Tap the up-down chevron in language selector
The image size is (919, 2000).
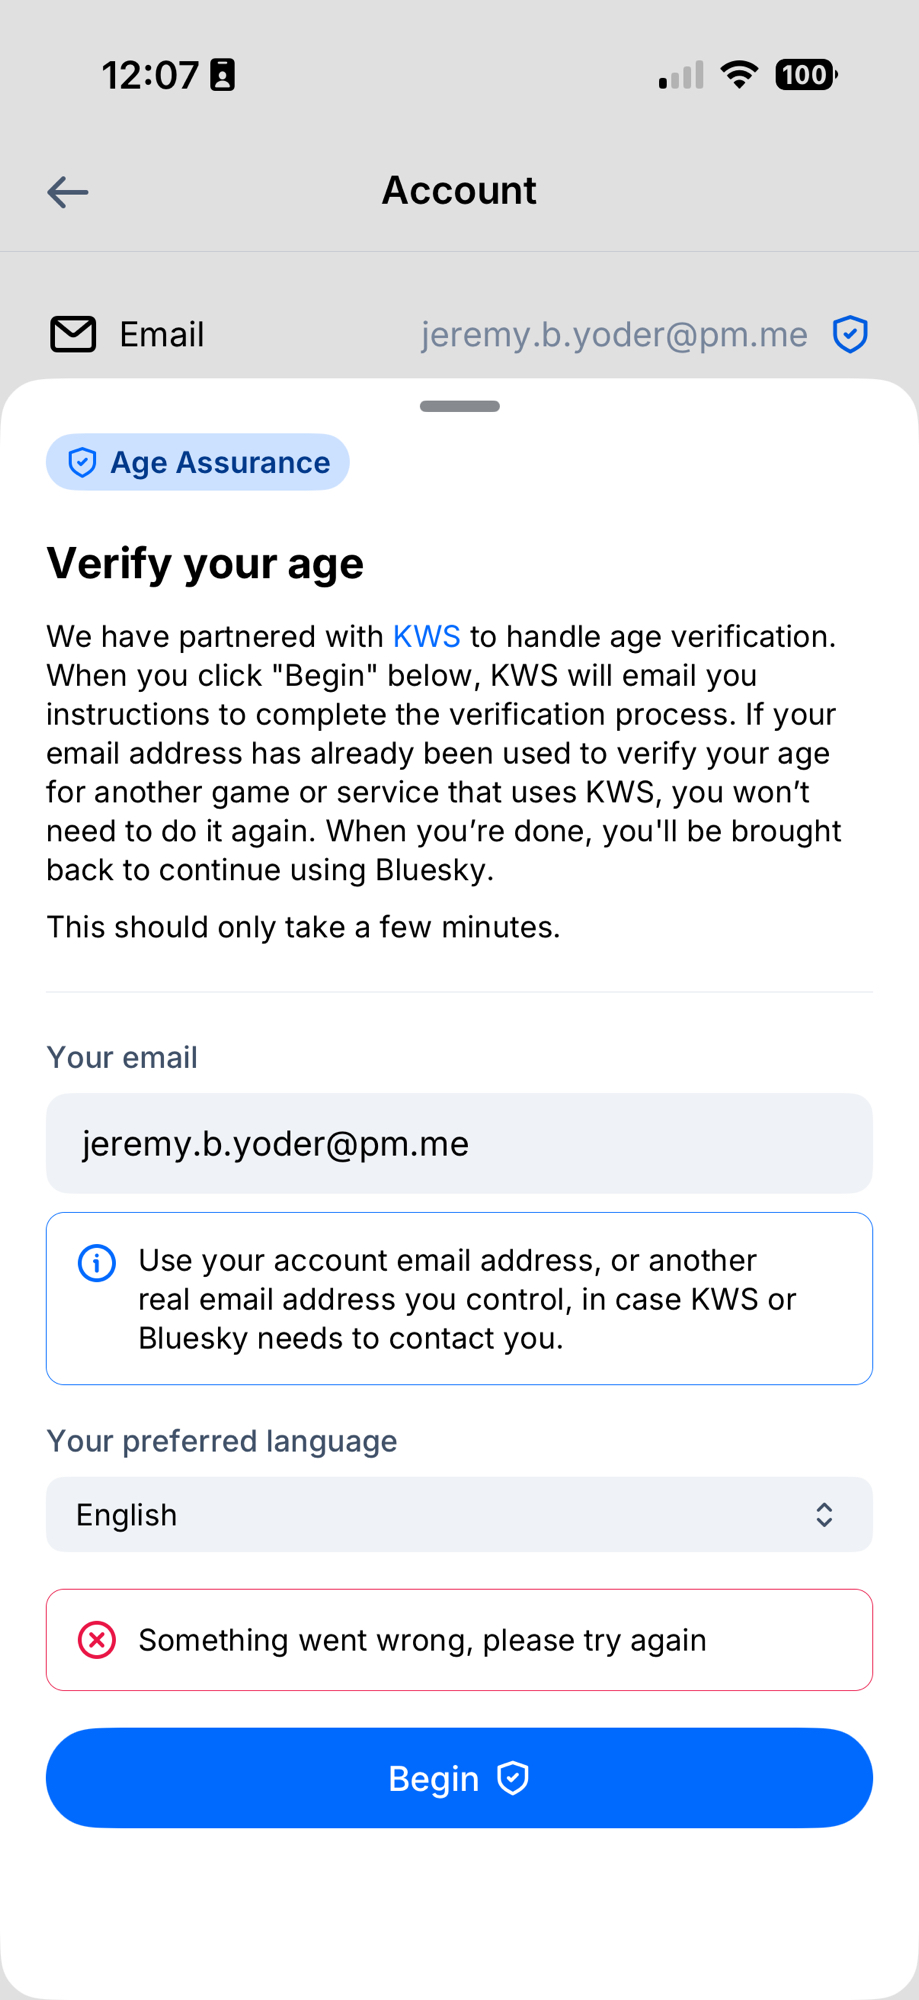tap(824, 1514)
